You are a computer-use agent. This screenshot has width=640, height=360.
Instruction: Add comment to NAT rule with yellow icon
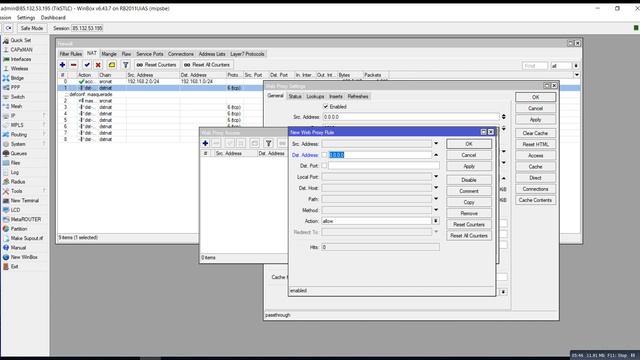[x=112, y=65]
